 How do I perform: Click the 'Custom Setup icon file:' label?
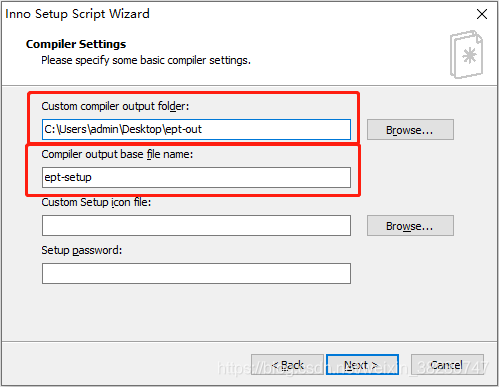[x=96, y=202]
